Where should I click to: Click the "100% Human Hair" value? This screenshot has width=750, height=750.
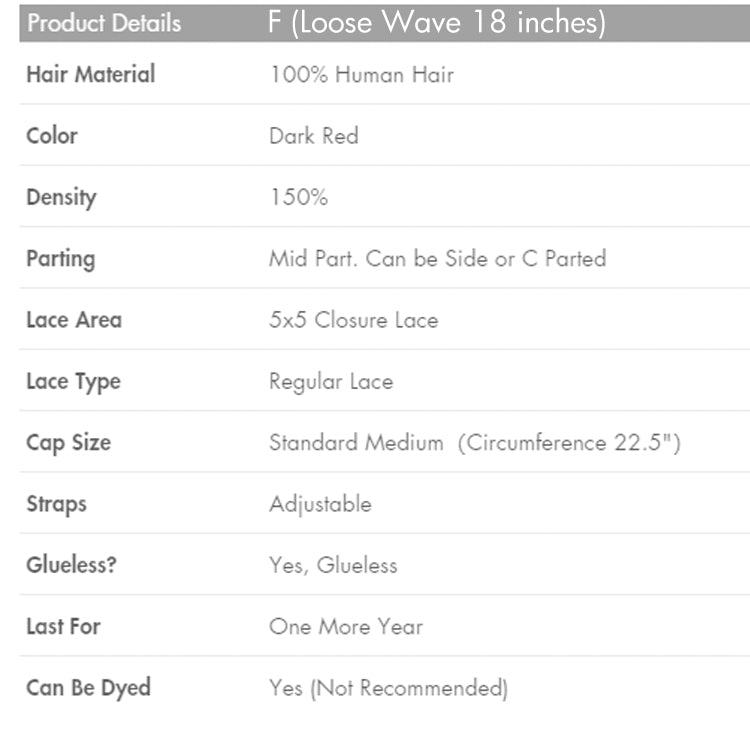pyautogui.click(x=361, y=74)
